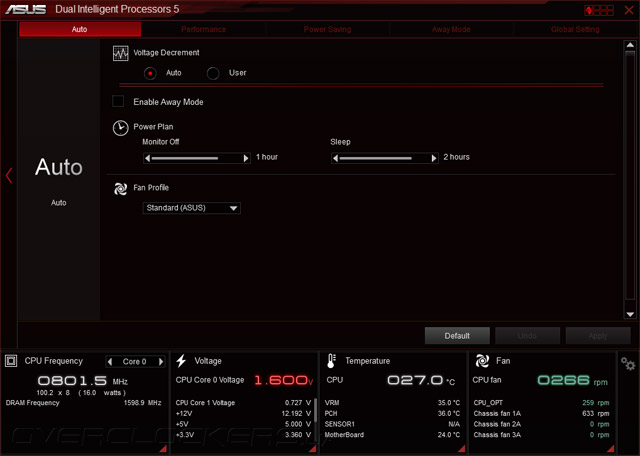Switch to next CPU core
640x456 pixels.
point(161,361)
